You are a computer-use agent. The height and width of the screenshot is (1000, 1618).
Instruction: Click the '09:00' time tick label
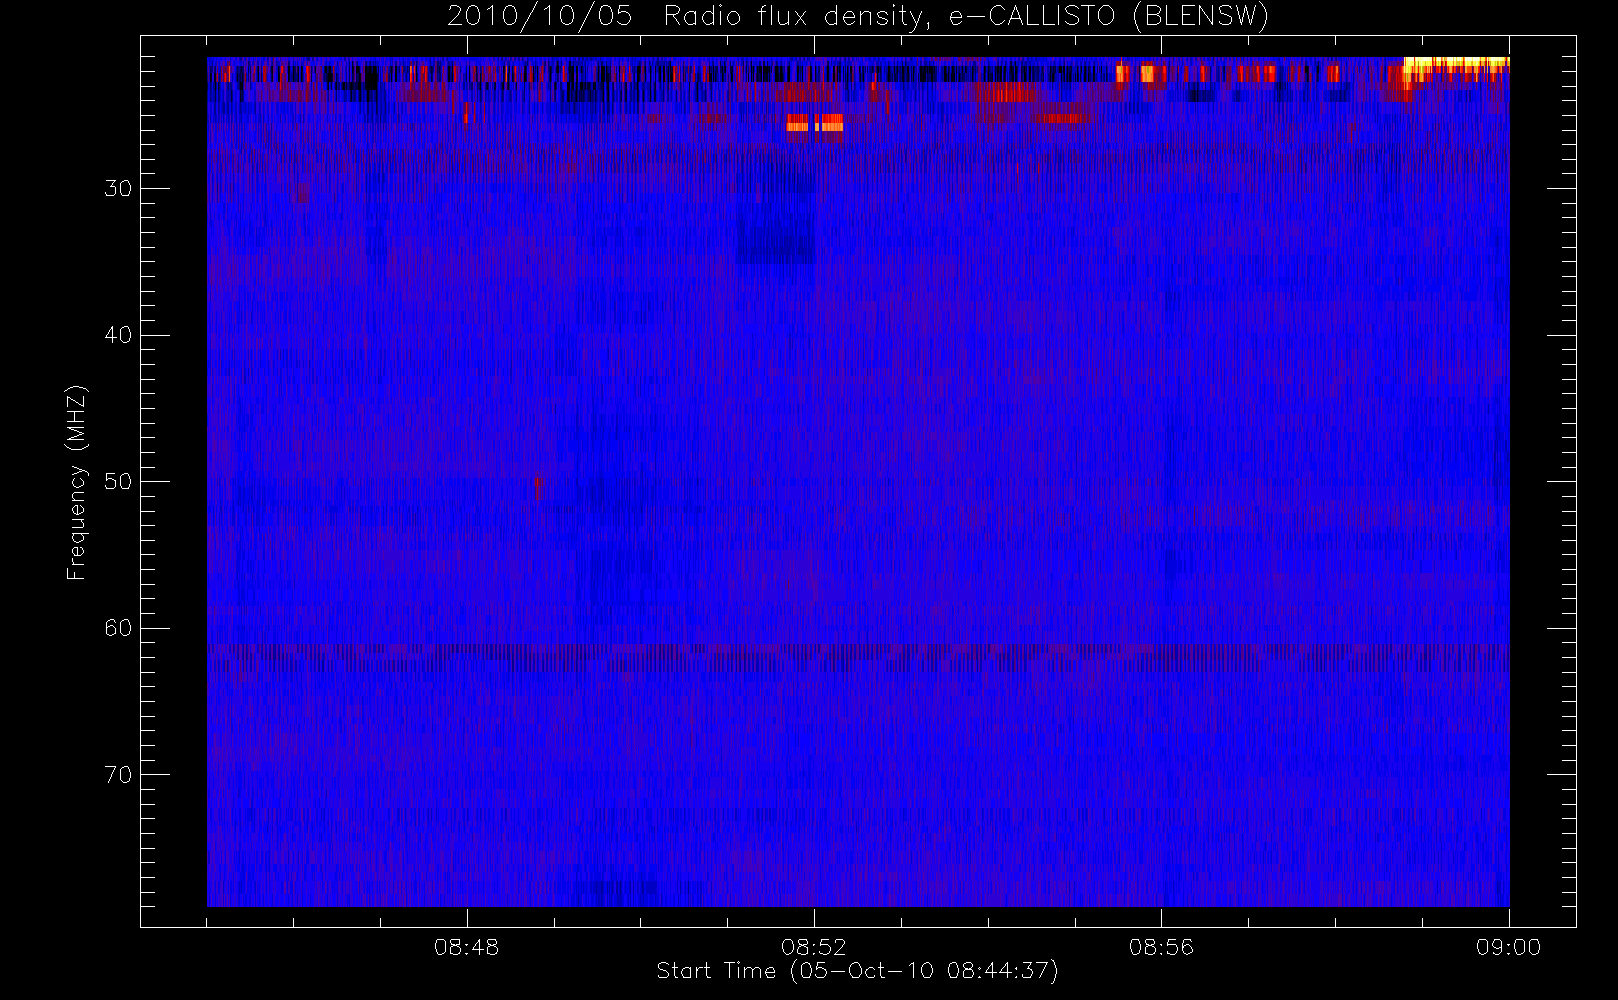tap(1508, 947)
